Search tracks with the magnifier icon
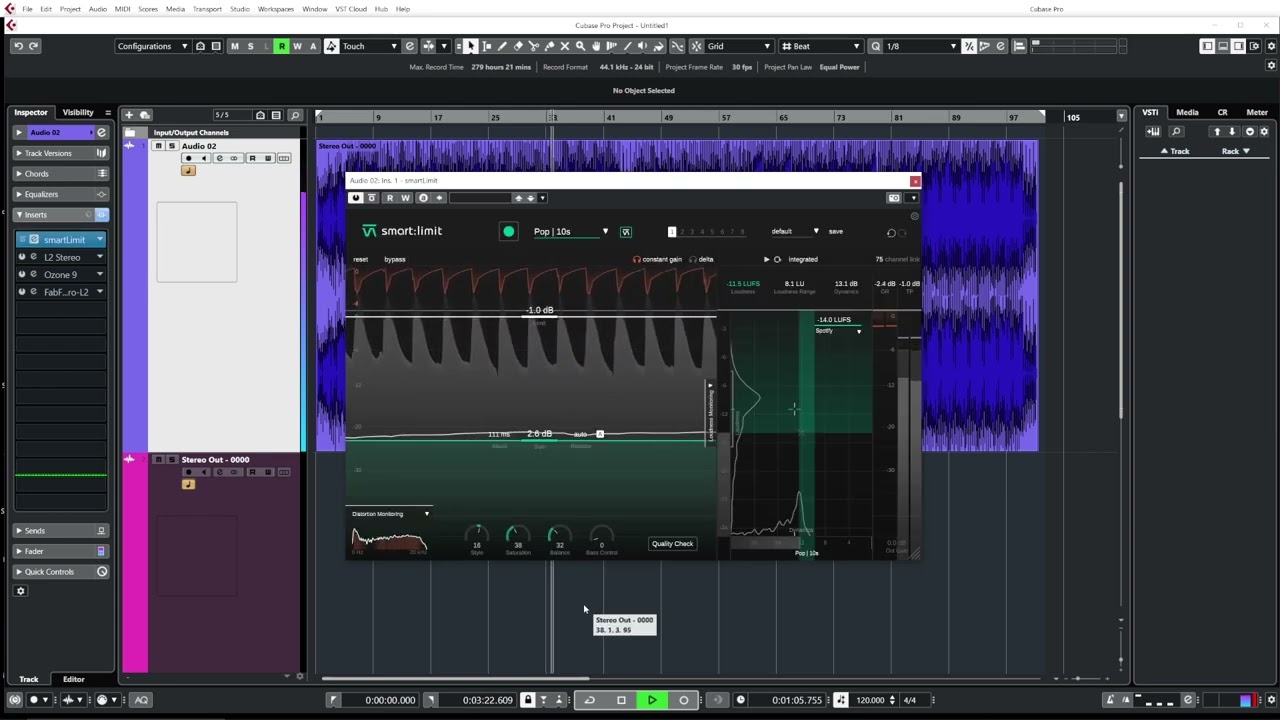The height and width of the screenshot is (720, 1280). pos(294,115)
